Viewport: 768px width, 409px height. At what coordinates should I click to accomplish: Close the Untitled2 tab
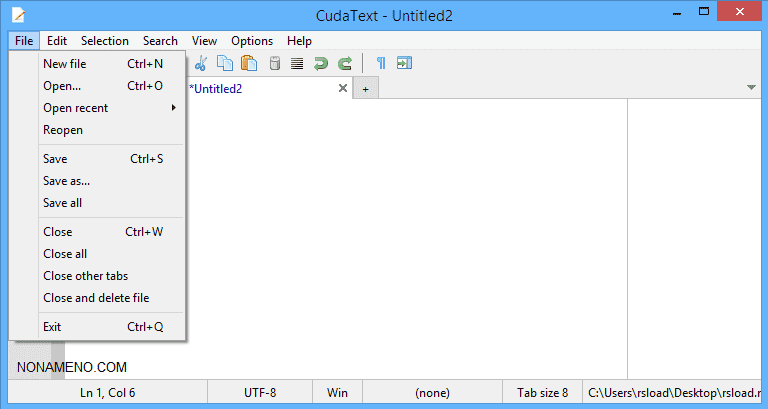pyautogui.click(x=343, y=88)
